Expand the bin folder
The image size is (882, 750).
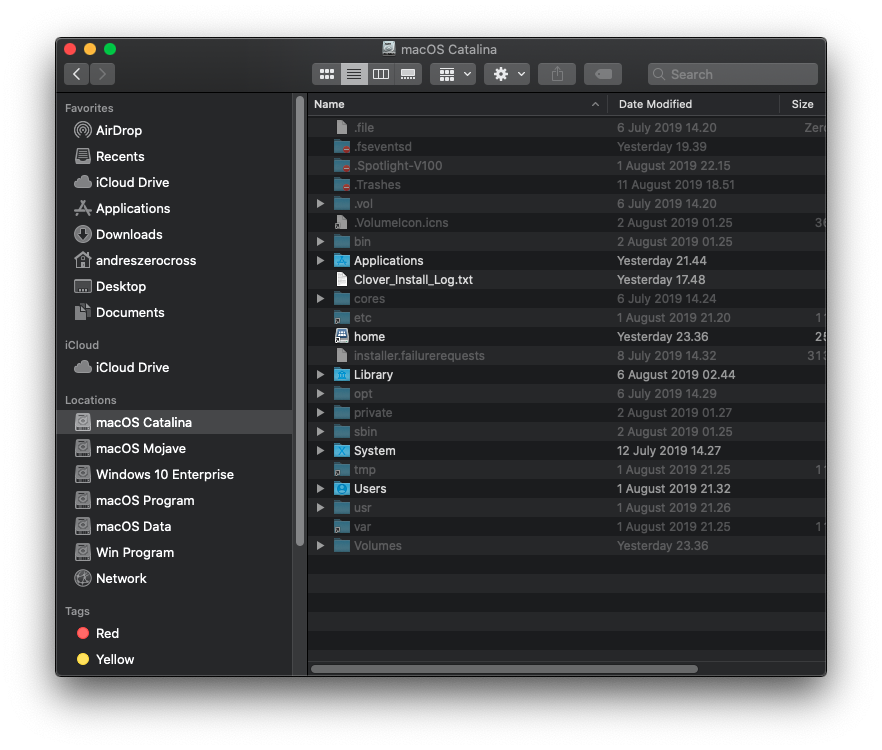pos(320,241)
